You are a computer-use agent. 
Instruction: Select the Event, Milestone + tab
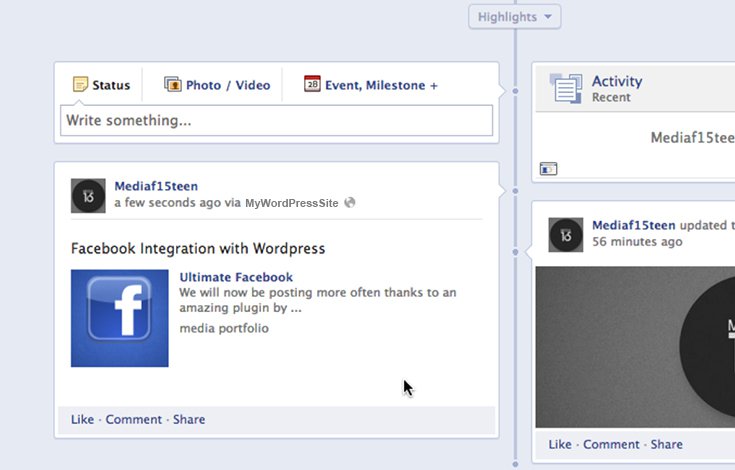point(370,85)
